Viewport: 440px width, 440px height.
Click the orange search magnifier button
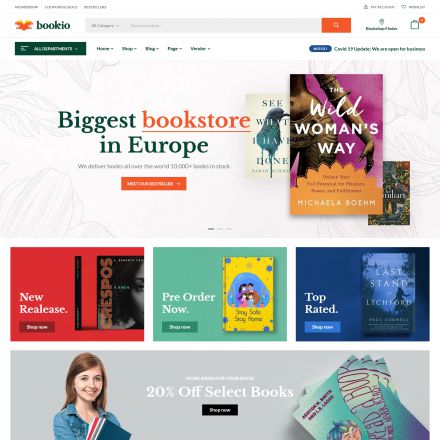pyautogui.click(x=336, y=25)
